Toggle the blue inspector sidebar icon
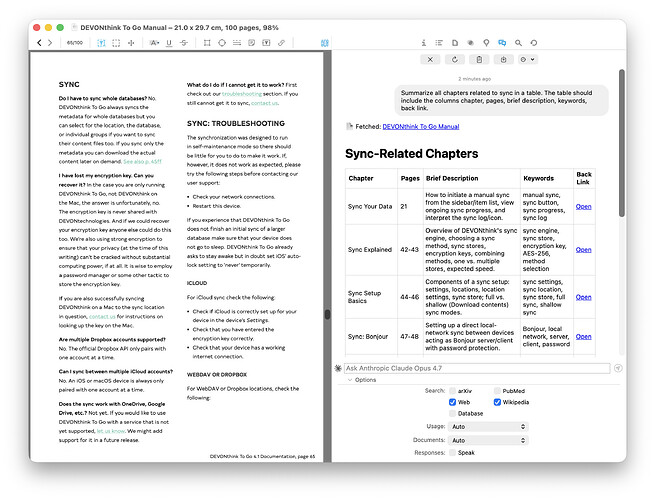This screenshot has height=499, width=655. click(325, 43)
